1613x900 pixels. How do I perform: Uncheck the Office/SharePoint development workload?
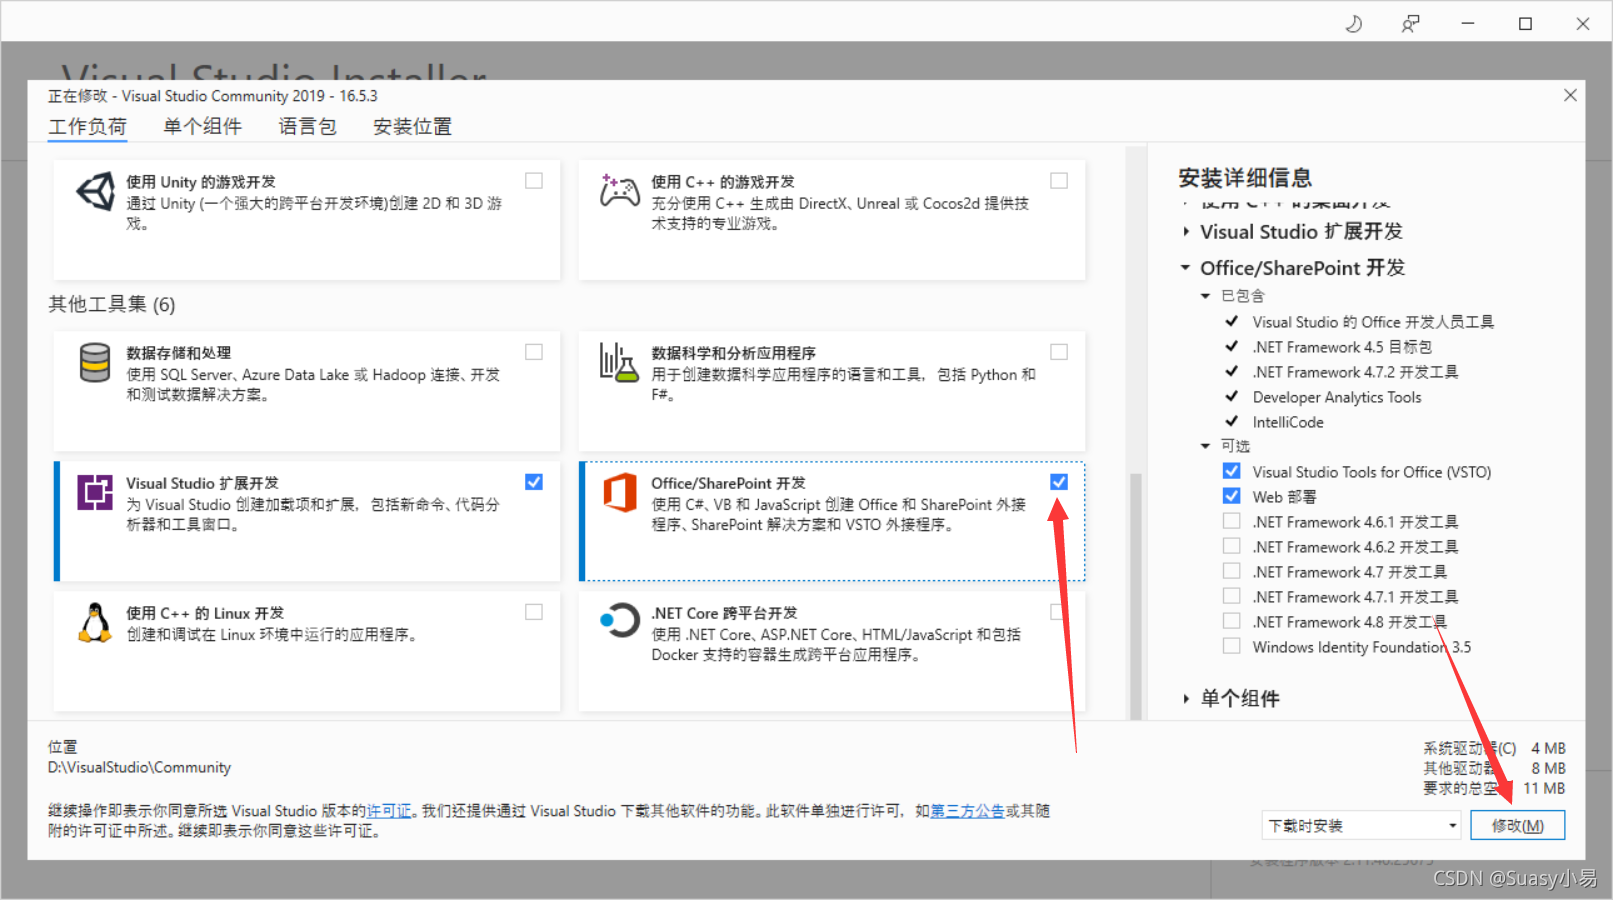[1059, 482]
